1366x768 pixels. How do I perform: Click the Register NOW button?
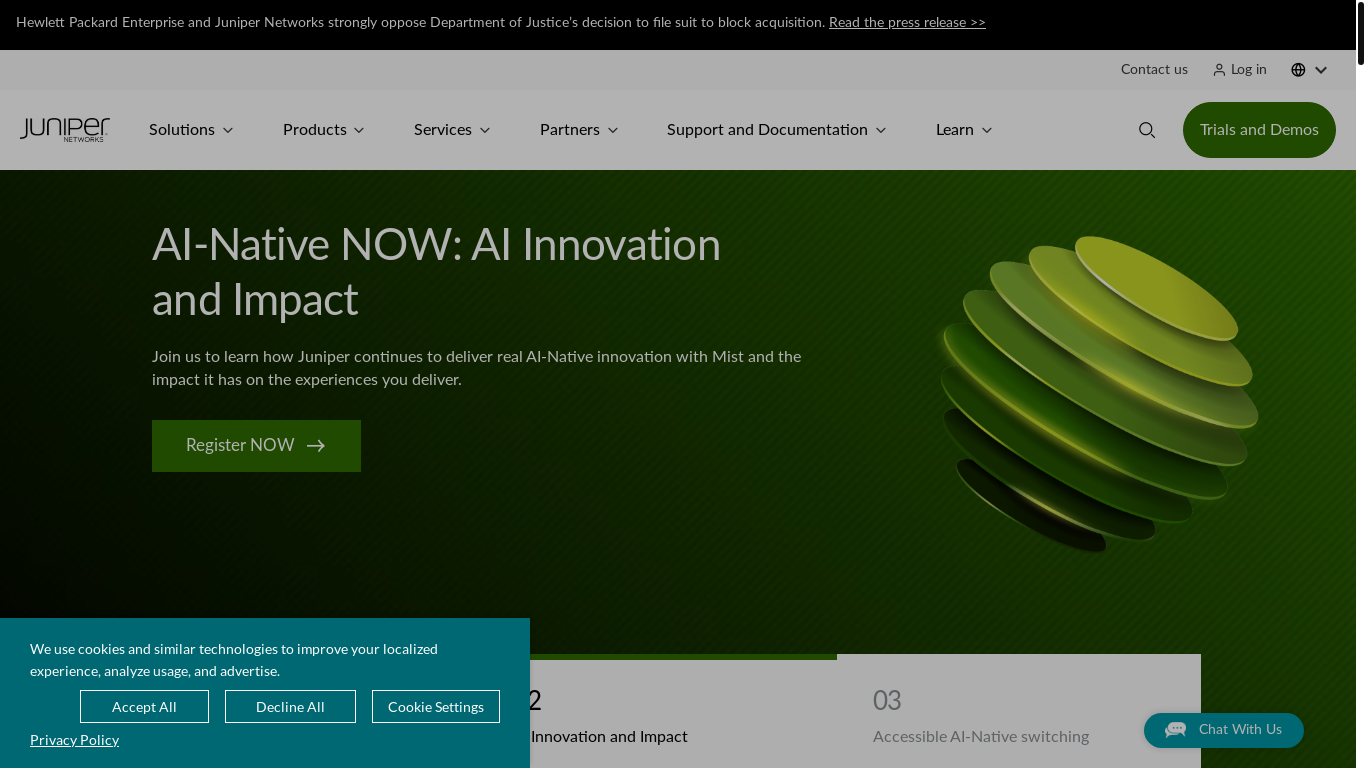click(x=256, y=446)
